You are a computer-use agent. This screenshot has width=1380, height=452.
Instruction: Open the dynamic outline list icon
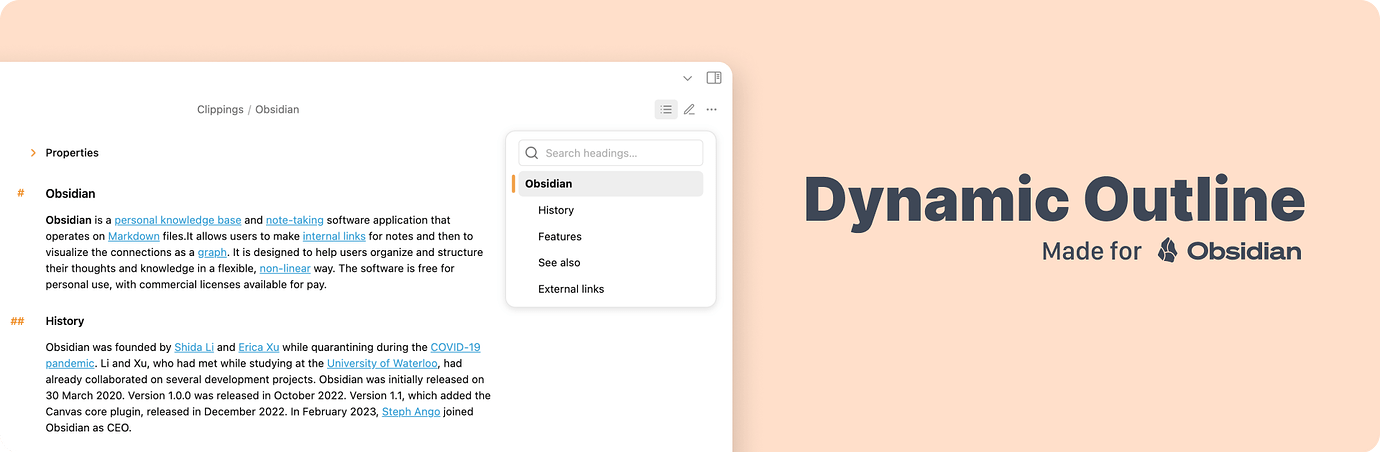click(x=666, y=109)
